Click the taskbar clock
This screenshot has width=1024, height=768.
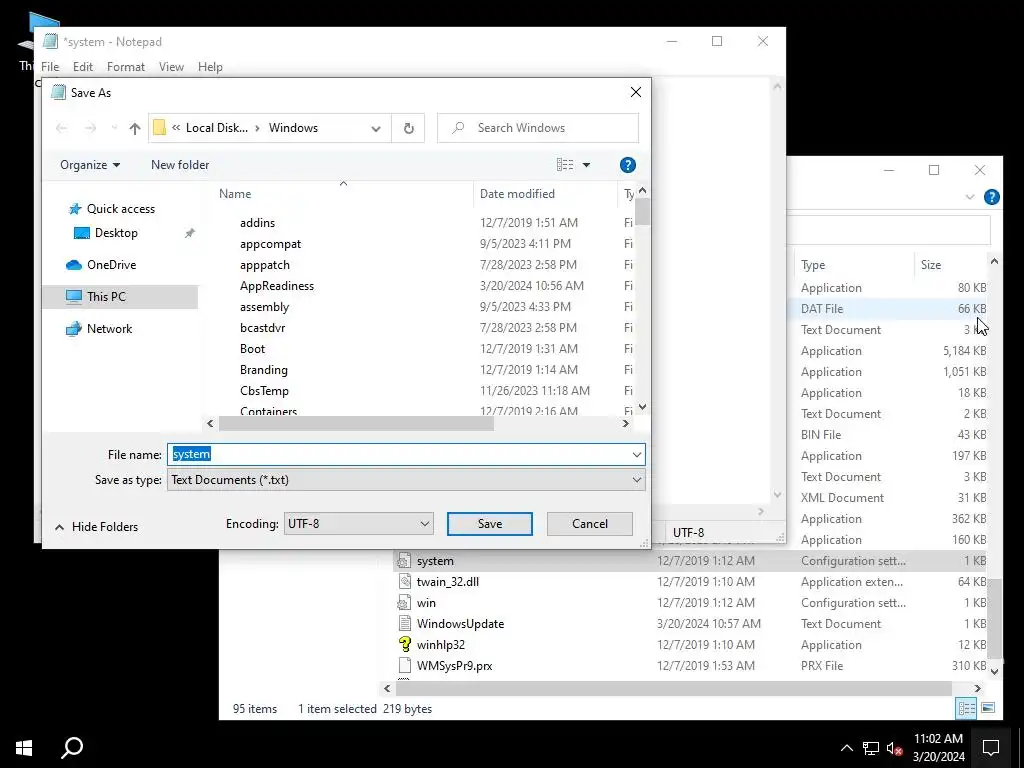coord(938,748)
